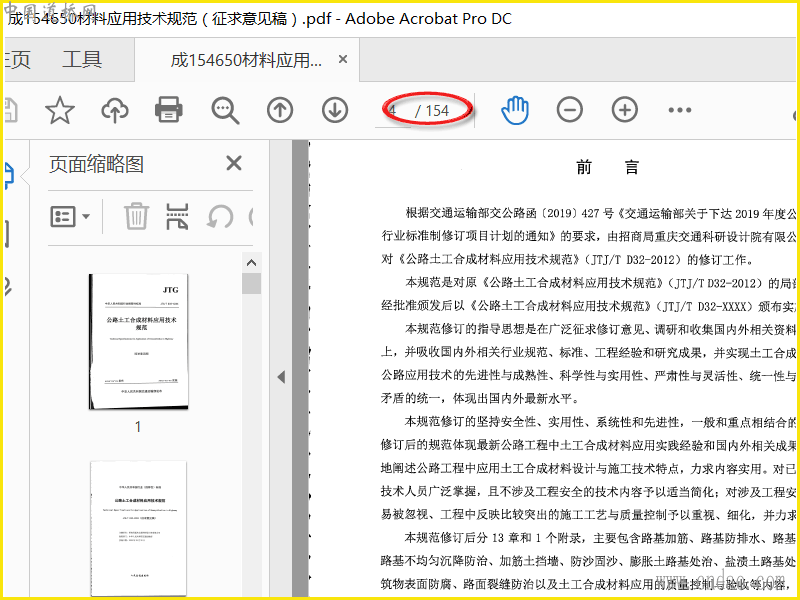Click the page label 1 under thumbnail
Screen dimensions: 800x600
point(138,427)
